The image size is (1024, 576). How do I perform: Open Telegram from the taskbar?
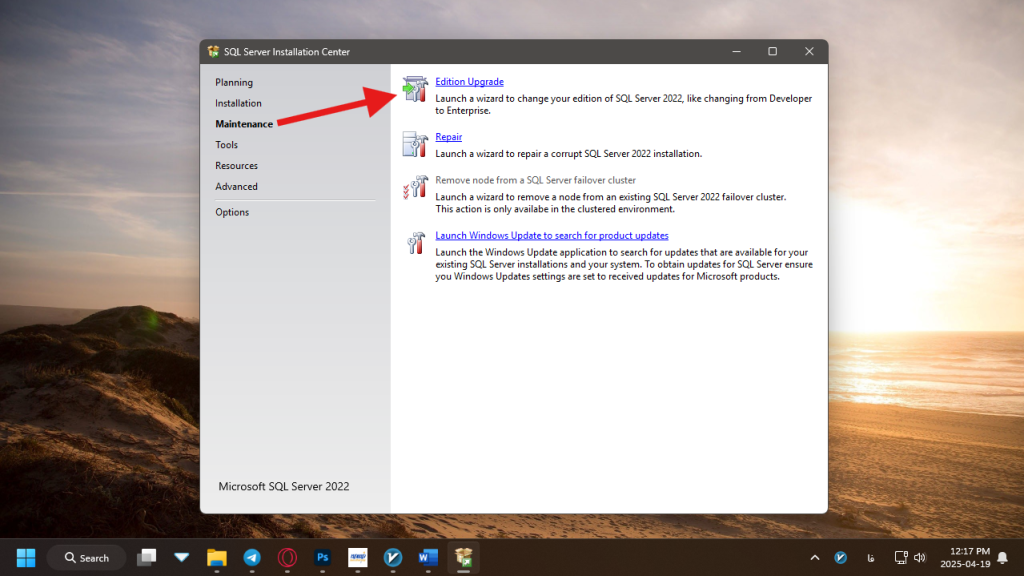[252, 558]
